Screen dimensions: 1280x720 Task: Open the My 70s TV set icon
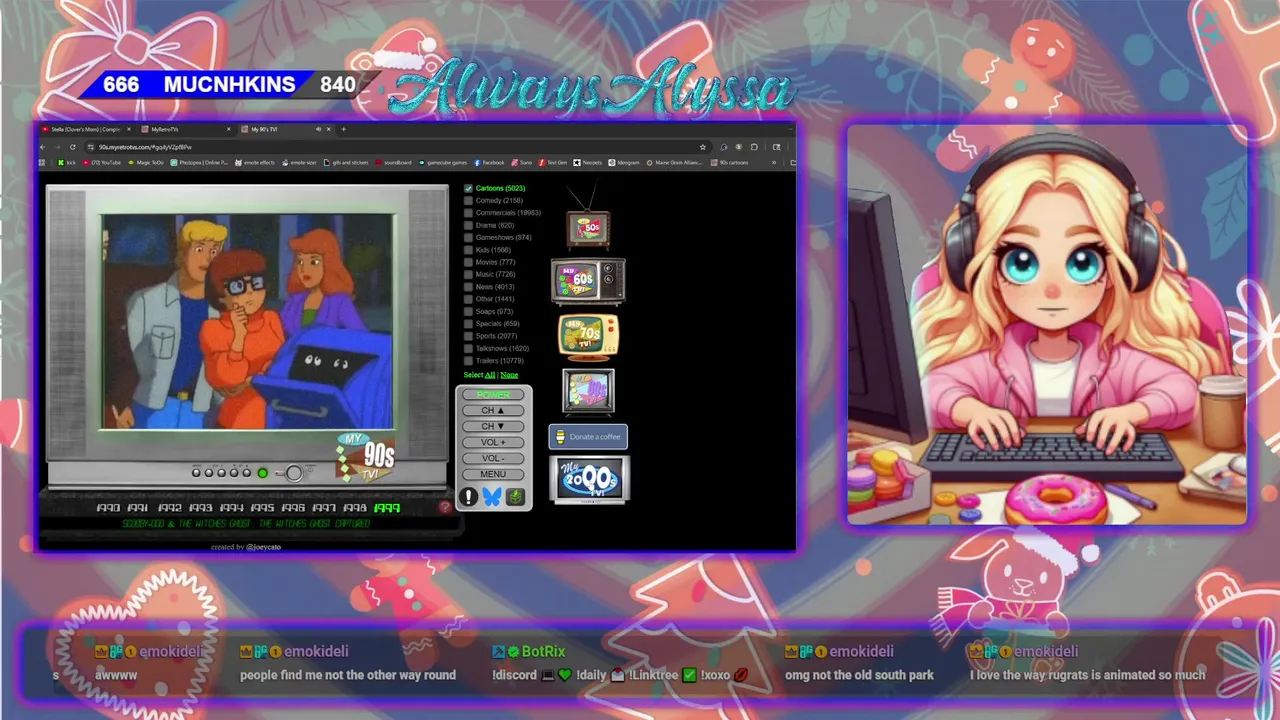[x=588, y=336]
